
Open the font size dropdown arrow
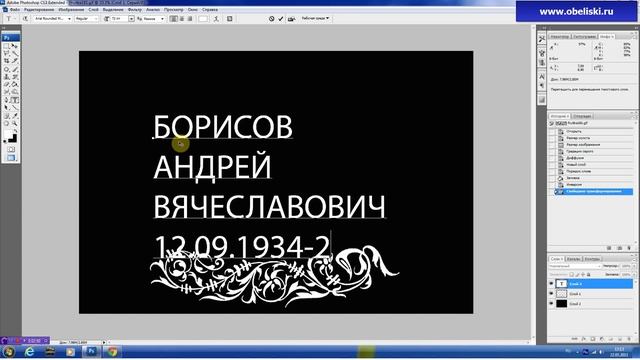coord(131,19)
